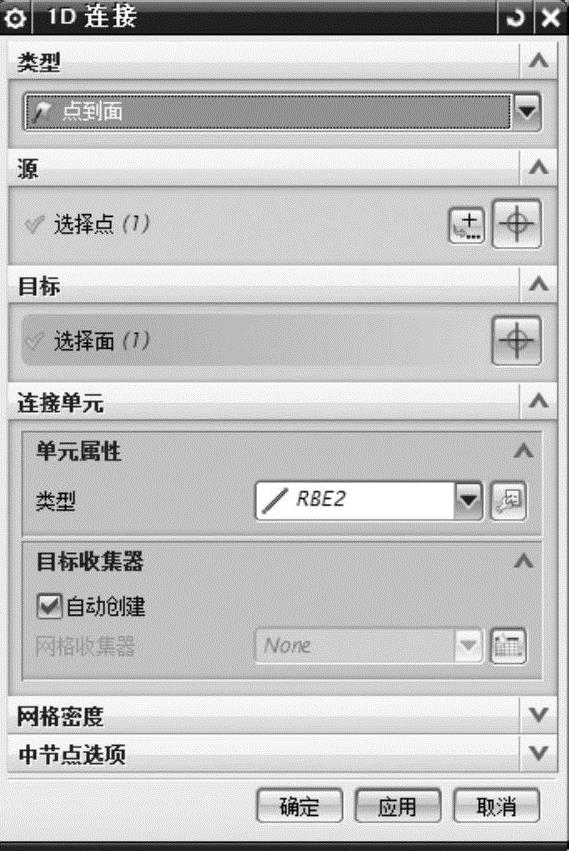
Task: Click the crosshair select point icon in 源
Action: click(x=516, y=224)
